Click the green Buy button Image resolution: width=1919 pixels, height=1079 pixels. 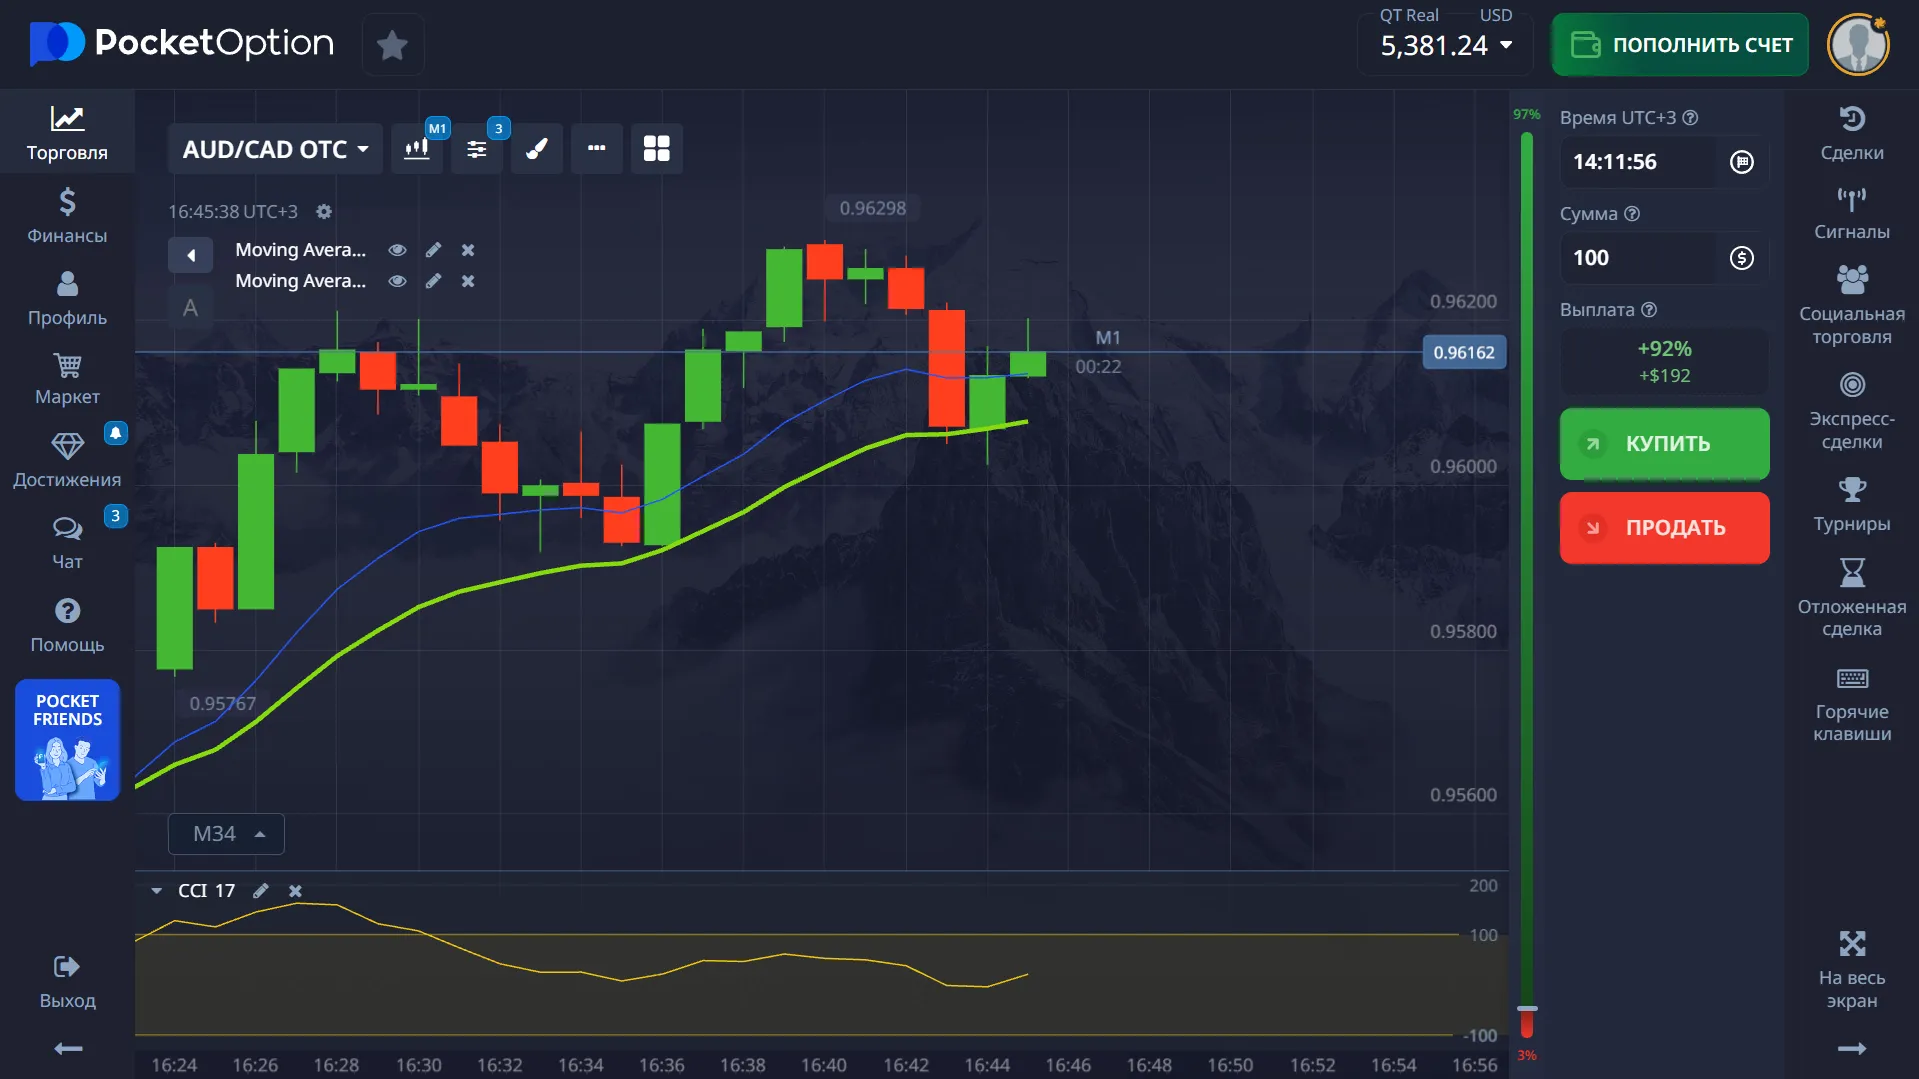(x=1664, y=443)
